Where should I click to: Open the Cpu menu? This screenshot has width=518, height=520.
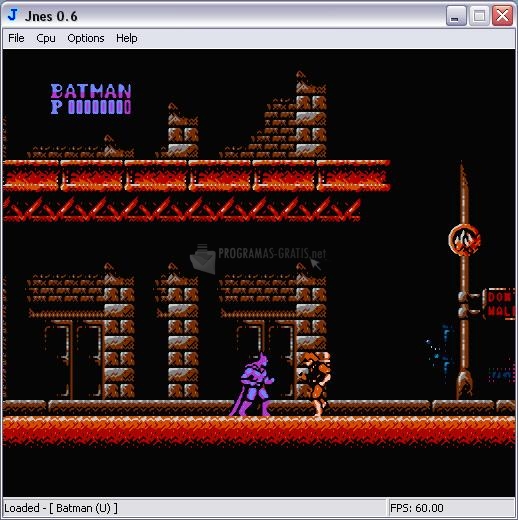(x=46, y=38)
